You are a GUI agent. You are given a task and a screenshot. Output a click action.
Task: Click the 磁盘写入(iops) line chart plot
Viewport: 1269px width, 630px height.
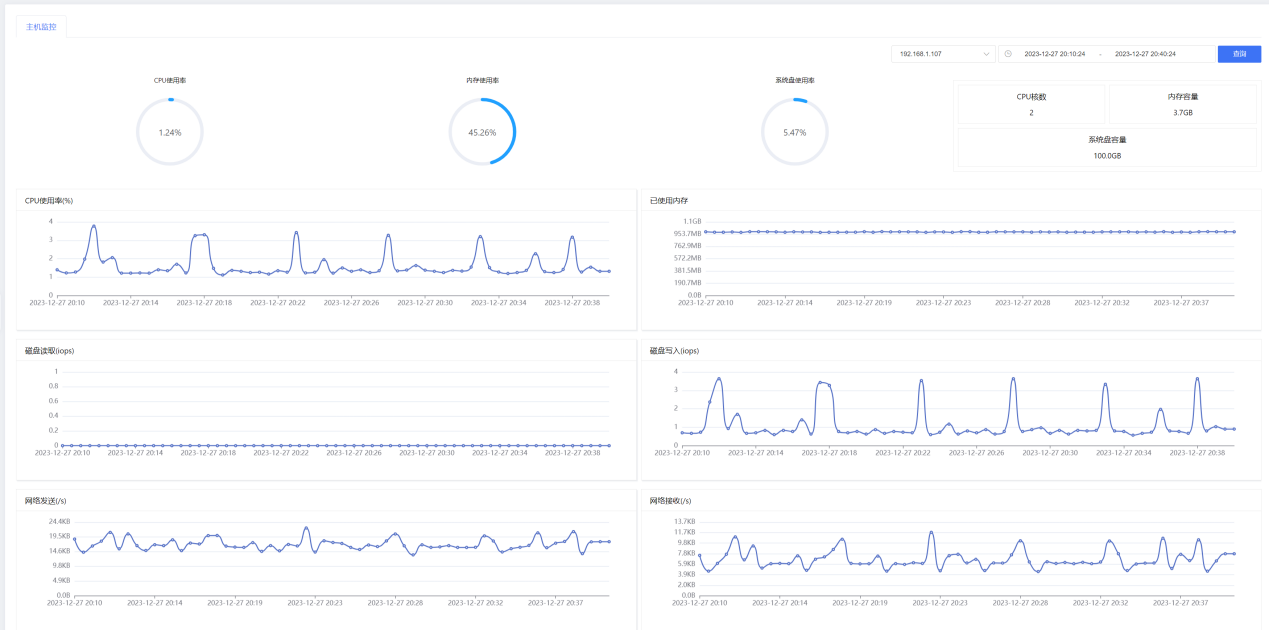coord(960,408)
